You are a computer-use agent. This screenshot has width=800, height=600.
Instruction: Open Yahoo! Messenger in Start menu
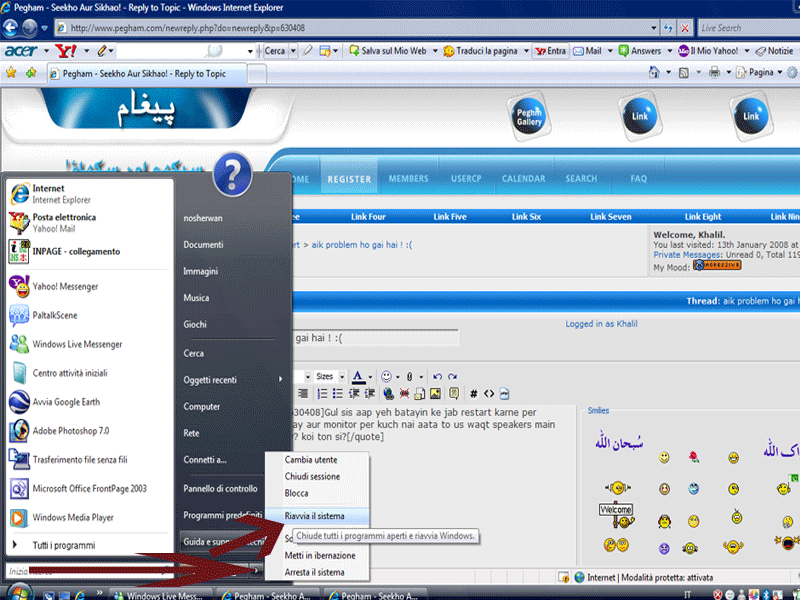pyautogui.click(x=65, y=286)
